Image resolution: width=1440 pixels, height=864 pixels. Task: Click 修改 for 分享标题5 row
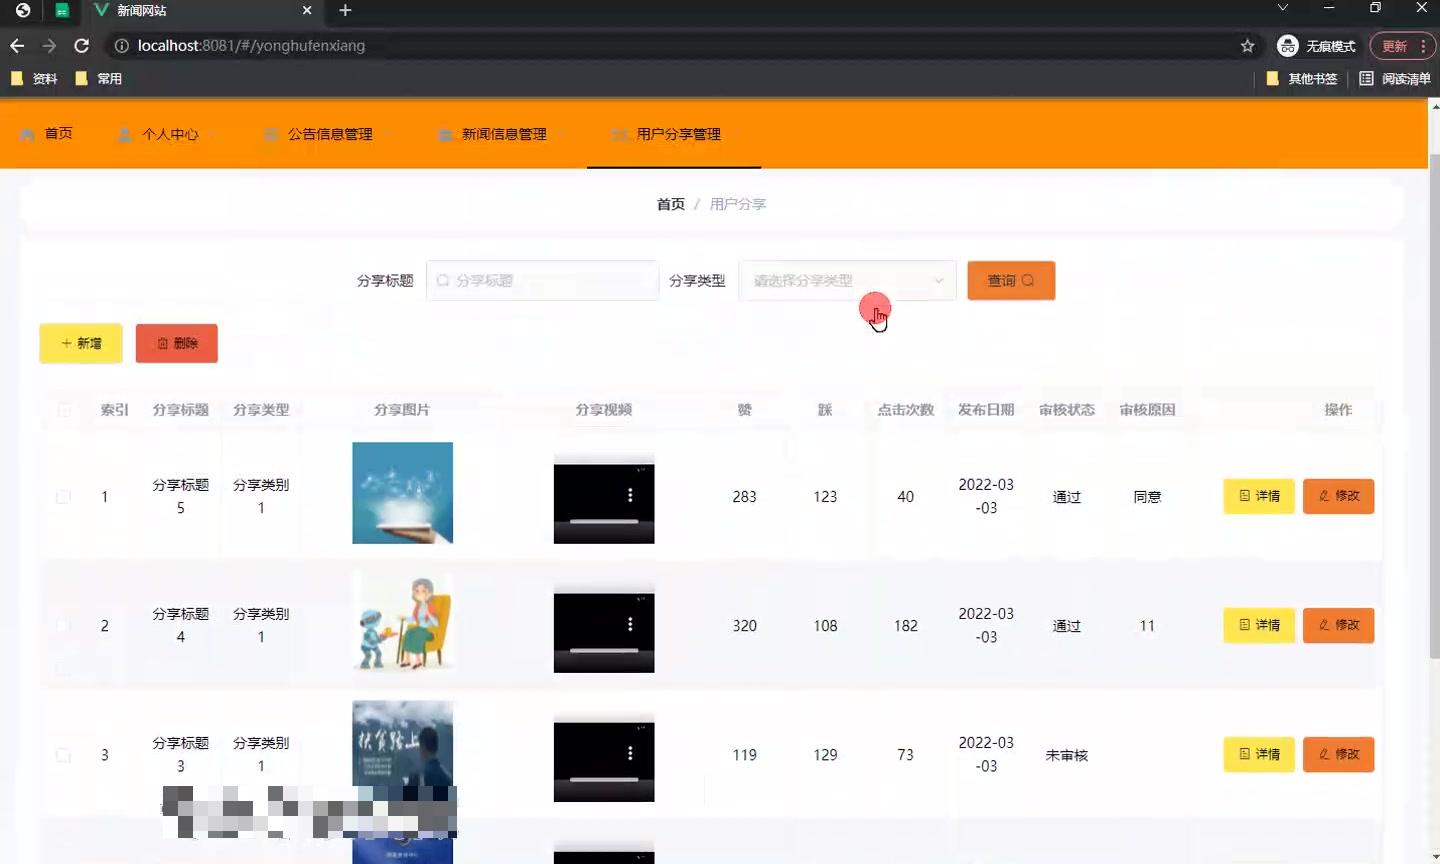[x=1338, y=496]
